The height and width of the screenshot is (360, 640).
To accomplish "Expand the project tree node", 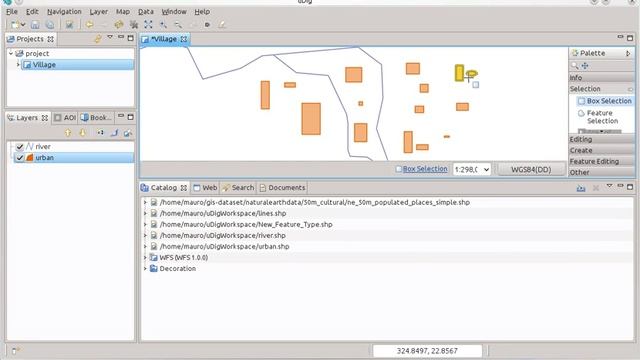I will pyautogui.click(x=11, y=53).
